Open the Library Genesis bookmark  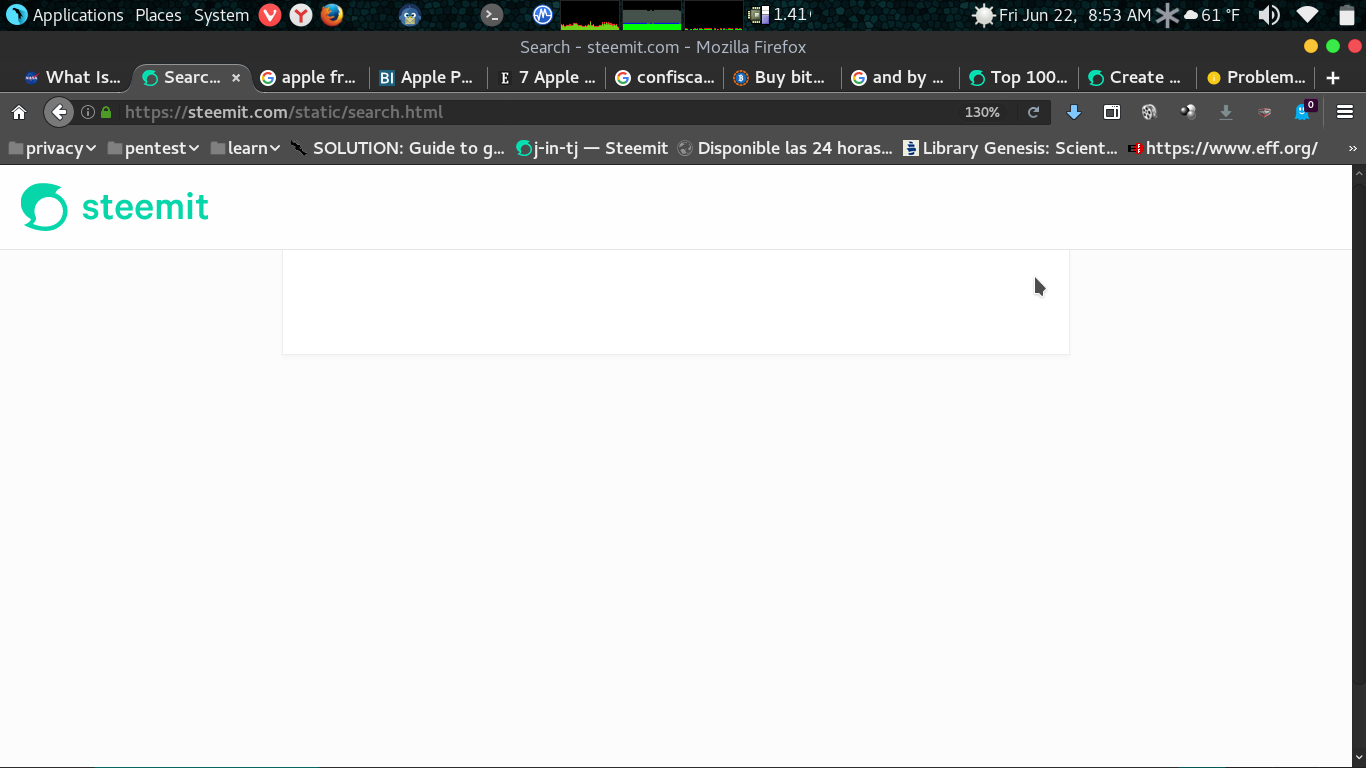1010,148
